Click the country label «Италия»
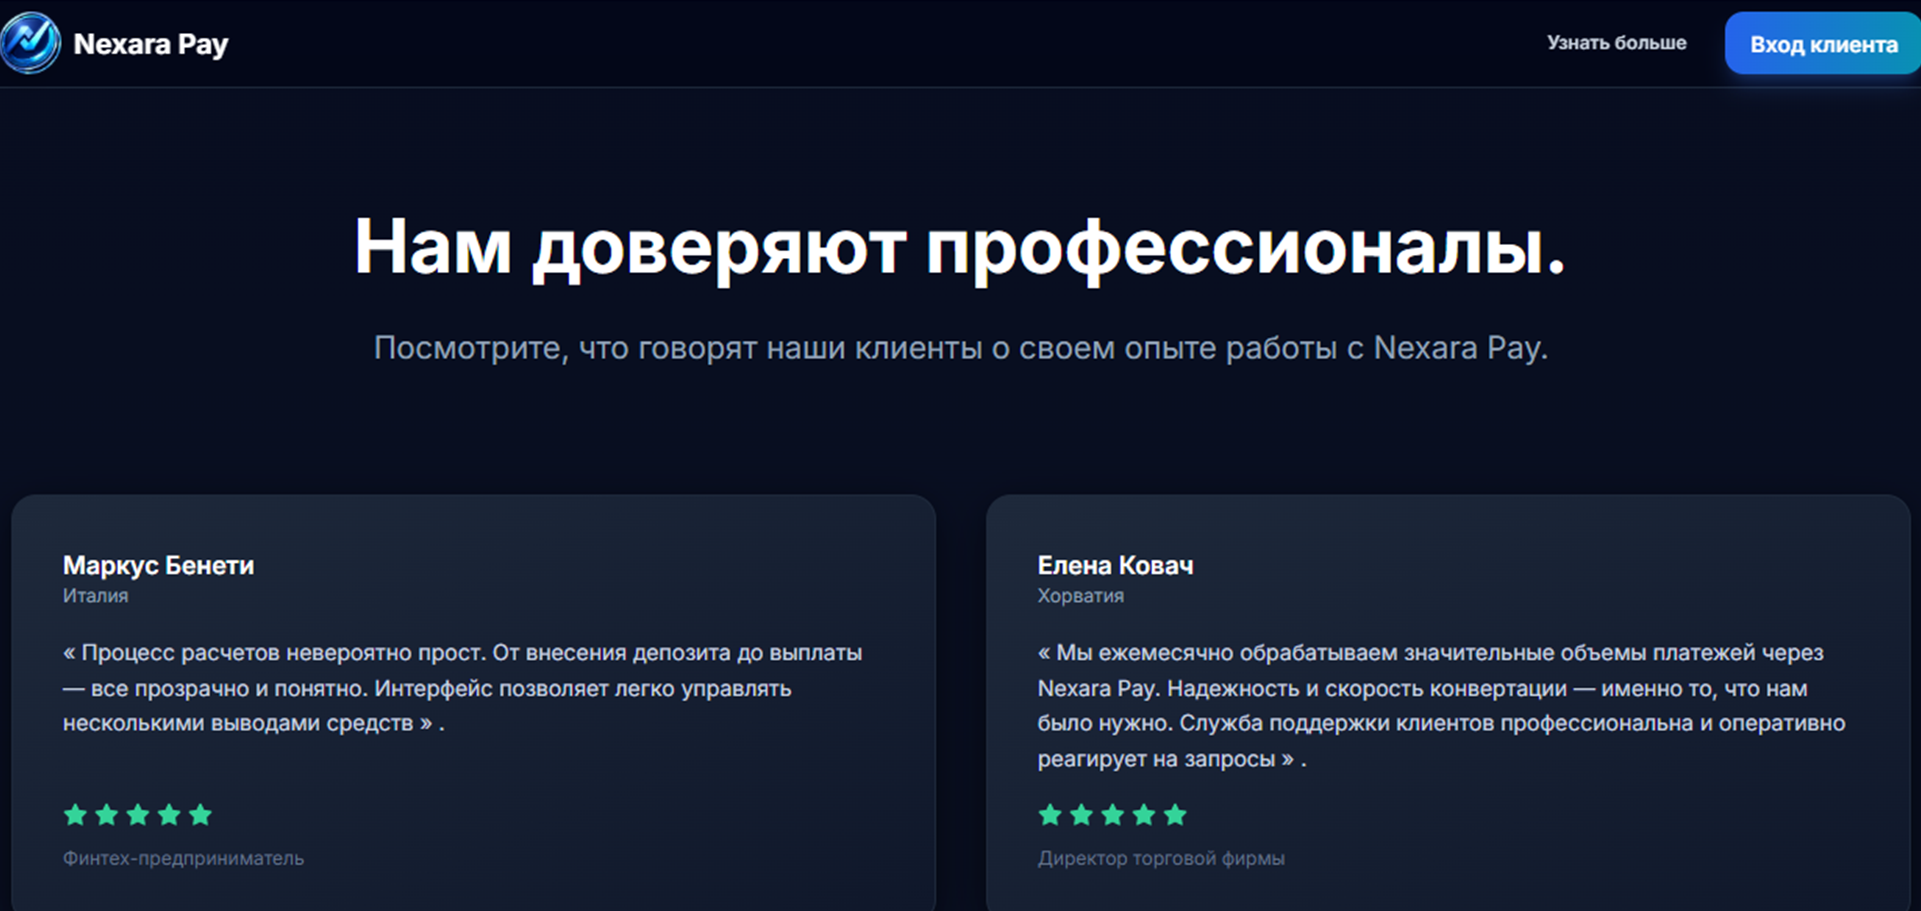 (95, 596)
